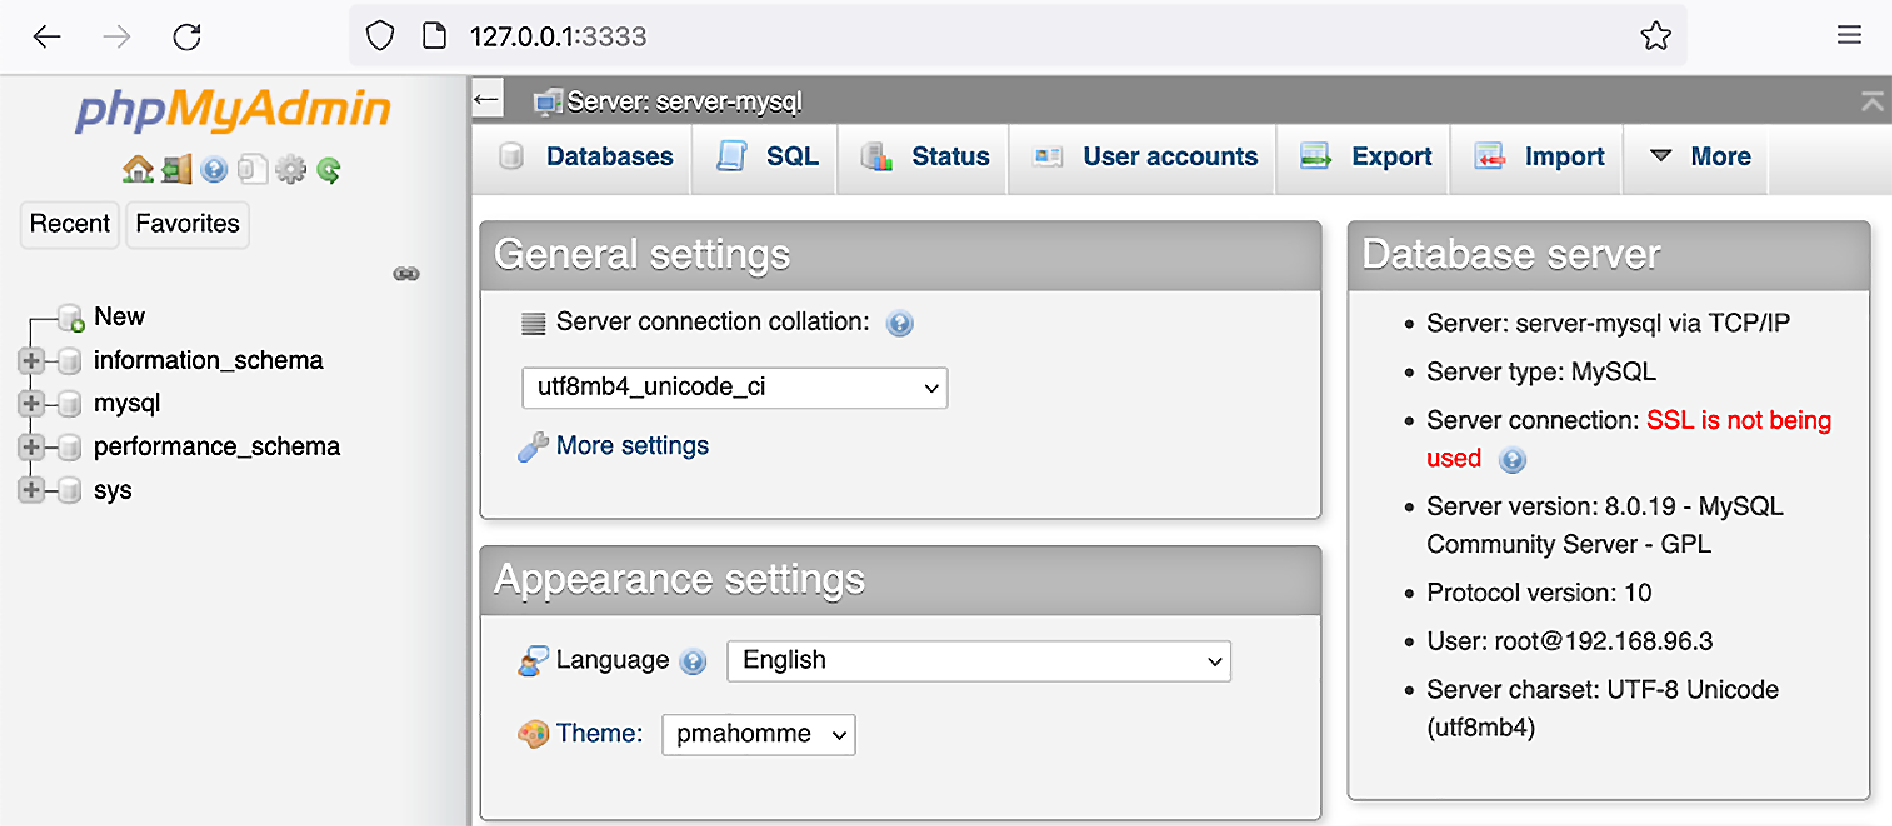Click the Favorites button
The width and height of the screenshot is (1892, 826).
pyautogui.click(x=188, y=224)
